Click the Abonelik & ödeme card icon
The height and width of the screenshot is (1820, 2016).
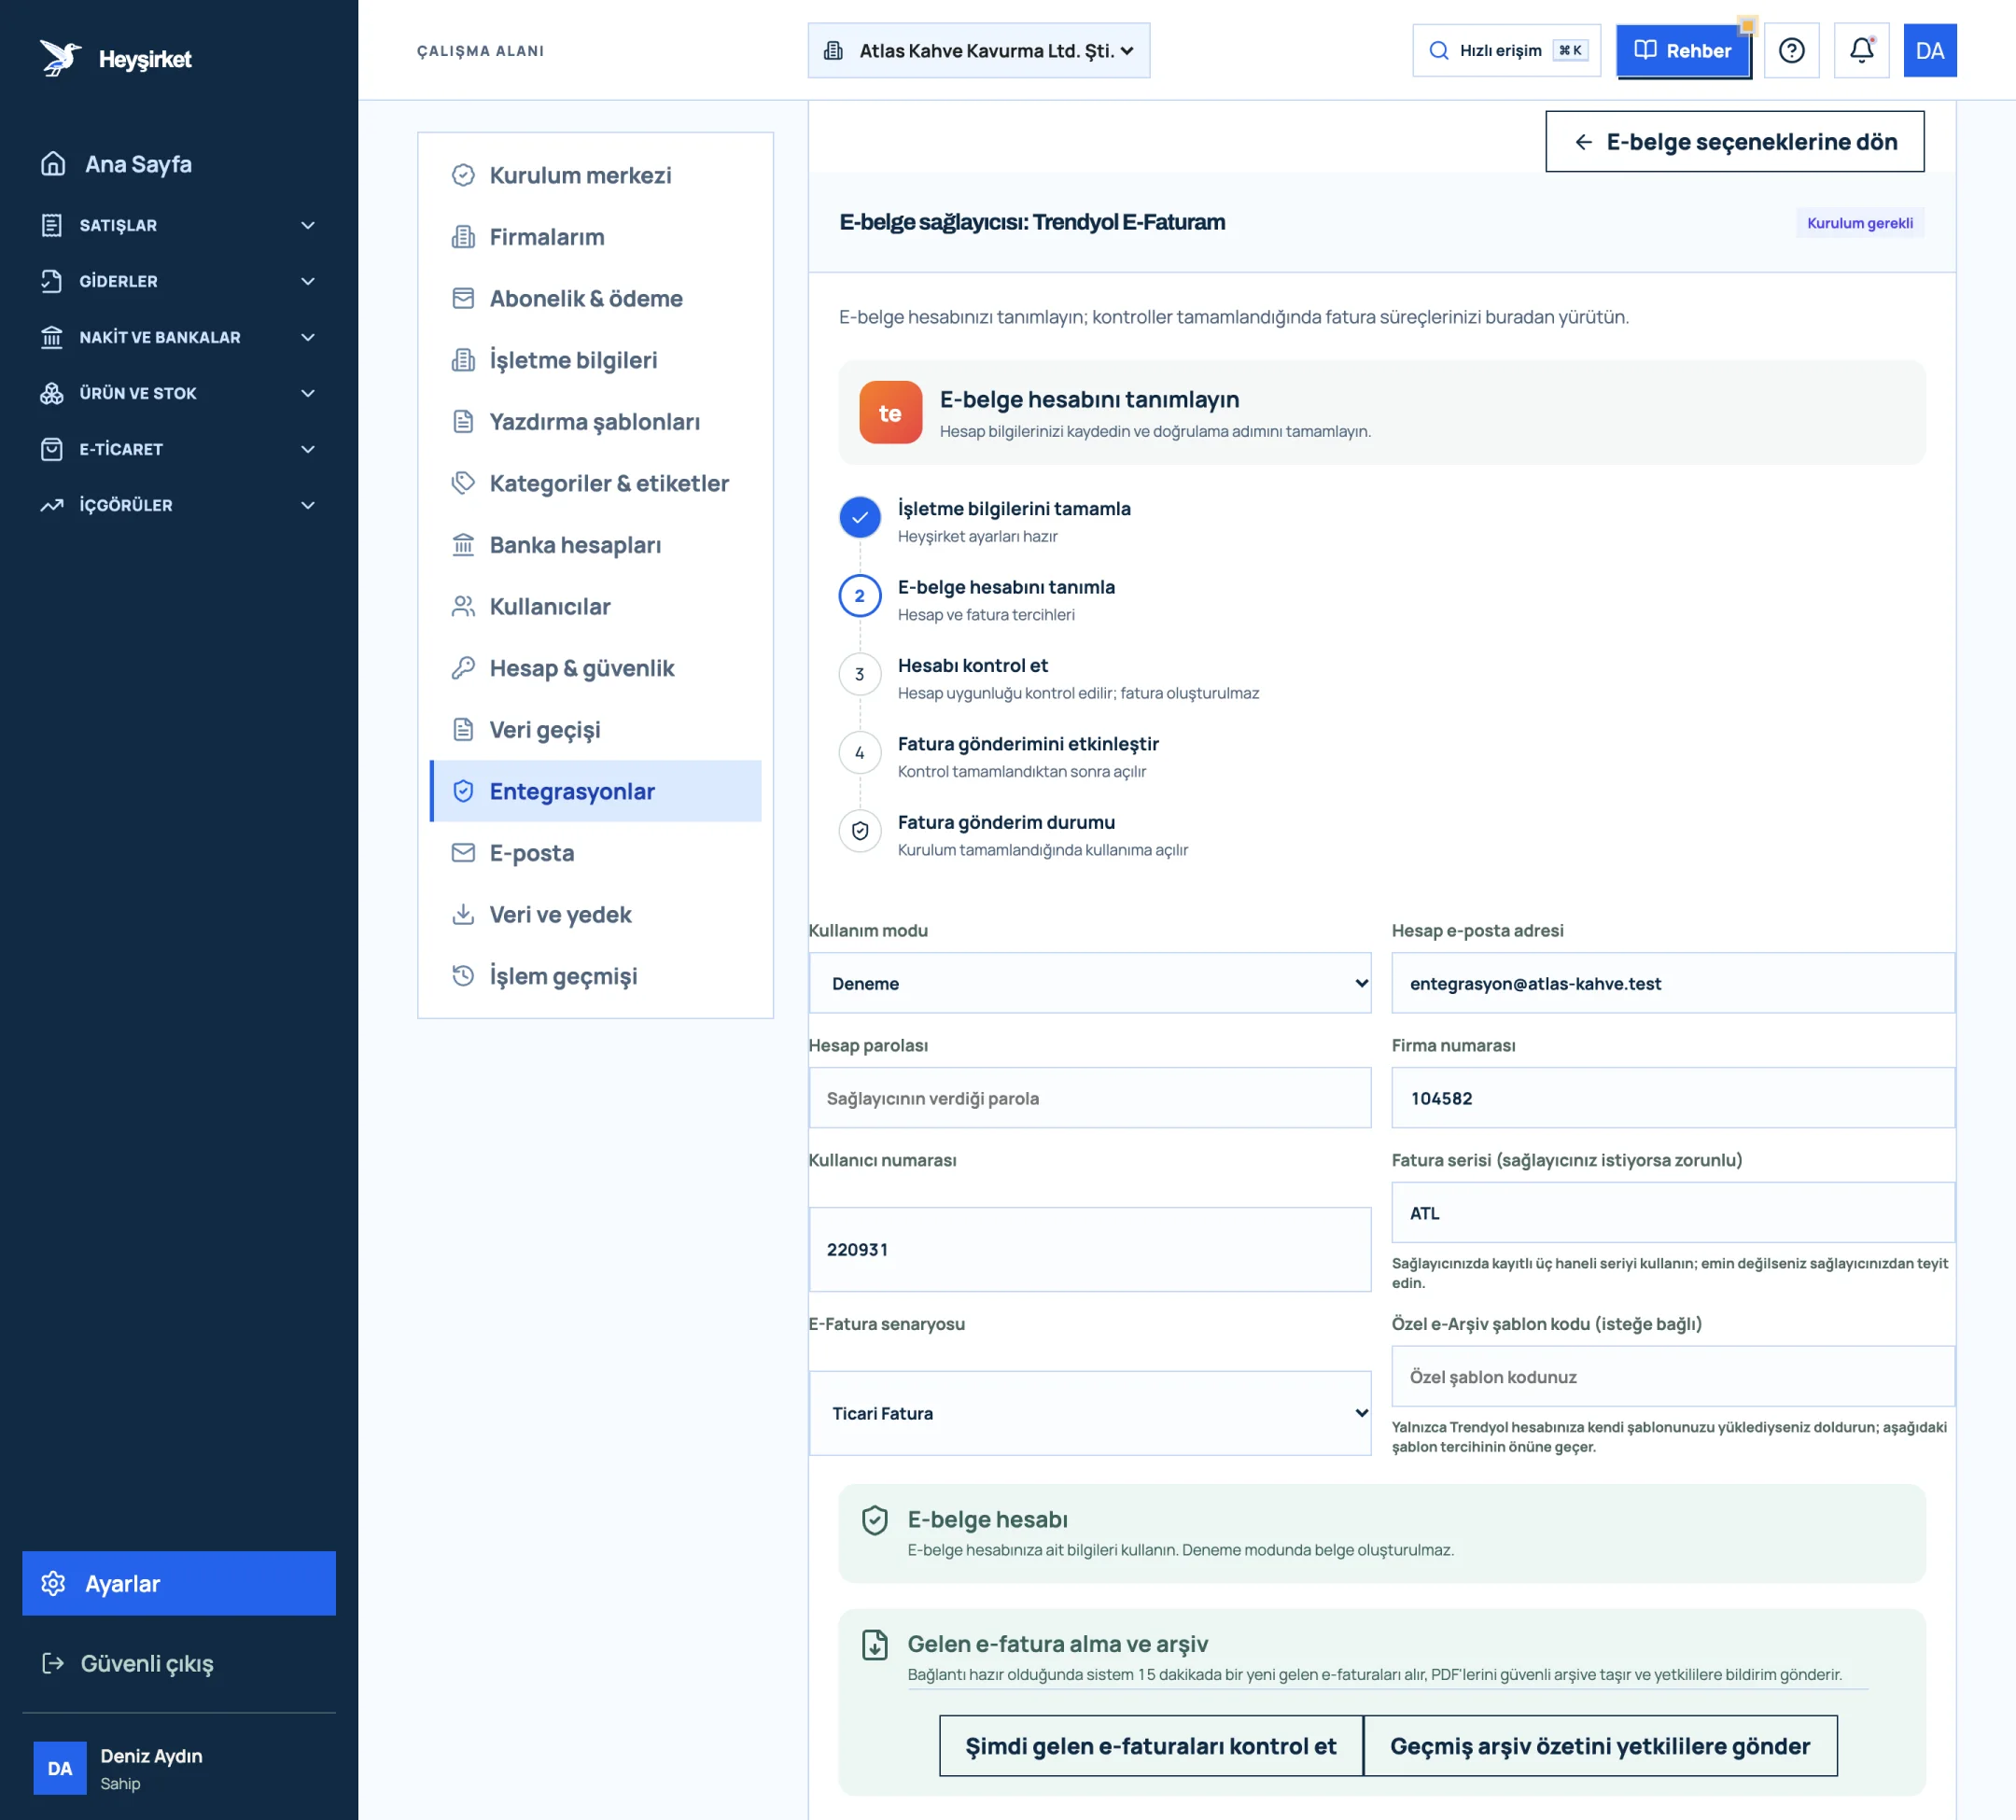click(x=463, y=298)
